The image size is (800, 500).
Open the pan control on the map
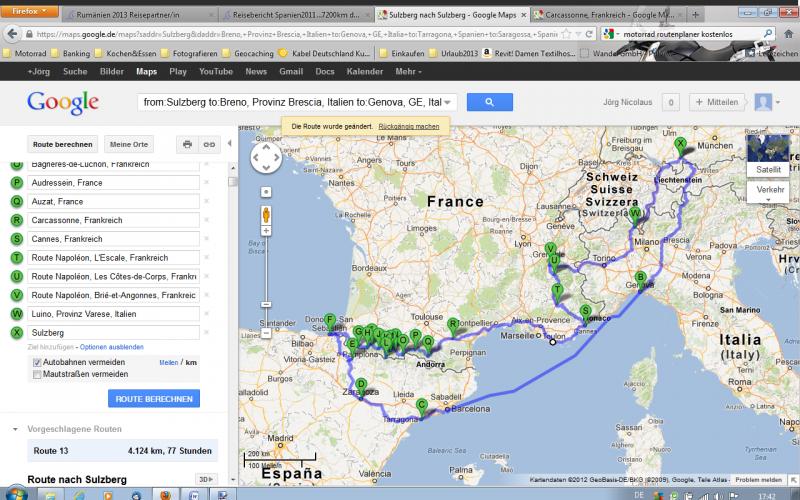pos(266,158)
